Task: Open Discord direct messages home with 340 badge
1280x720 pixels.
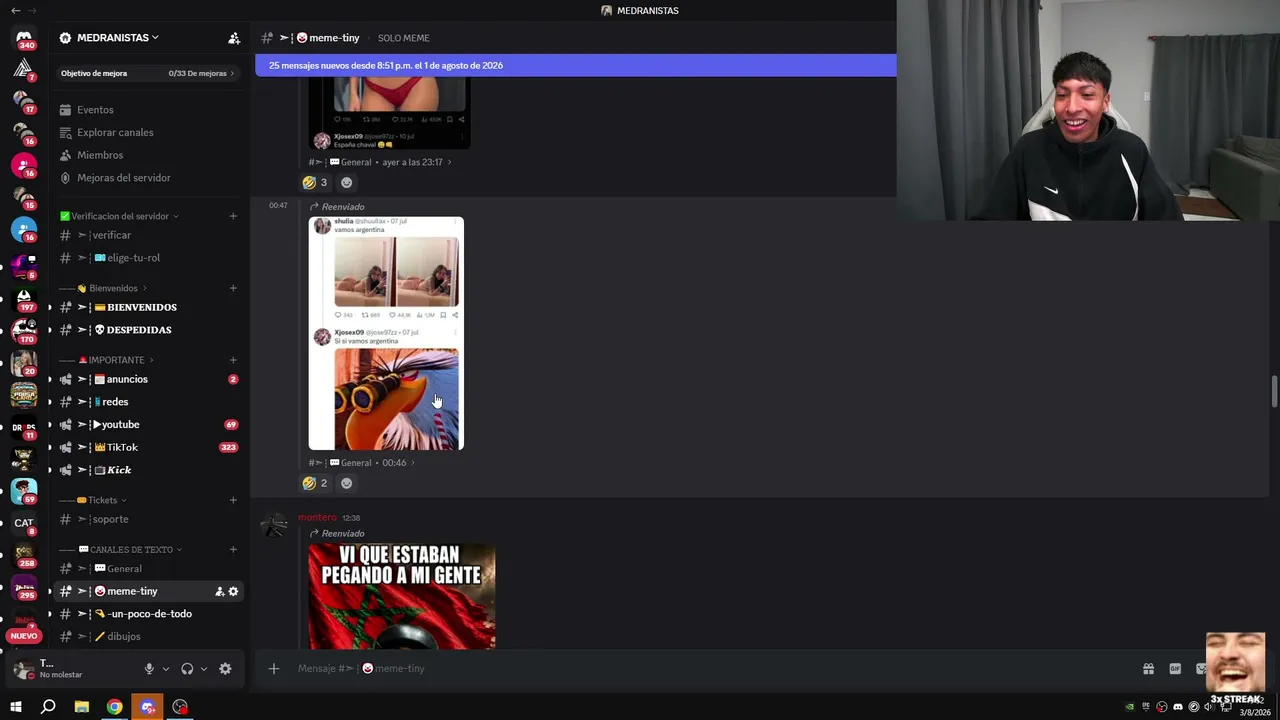Action: point(24,37)
